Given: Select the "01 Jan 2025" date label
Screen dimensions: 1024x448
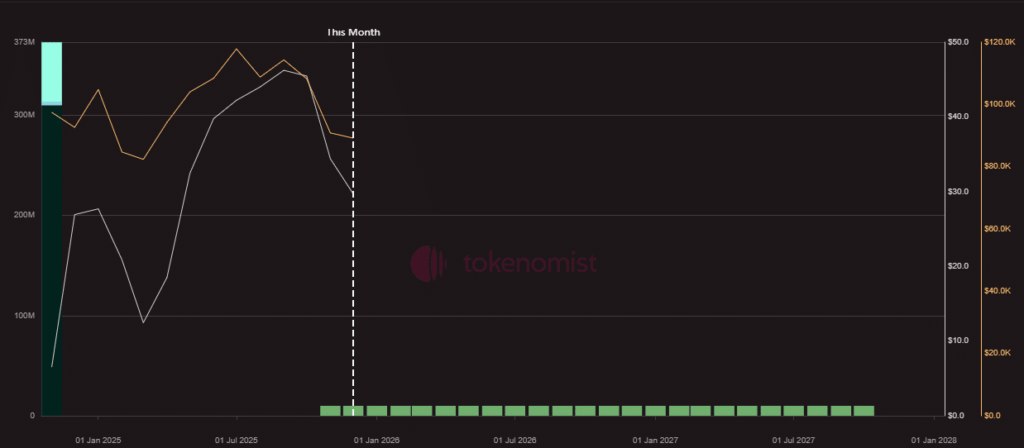Looking at the screenshot, I should [98, 439].
